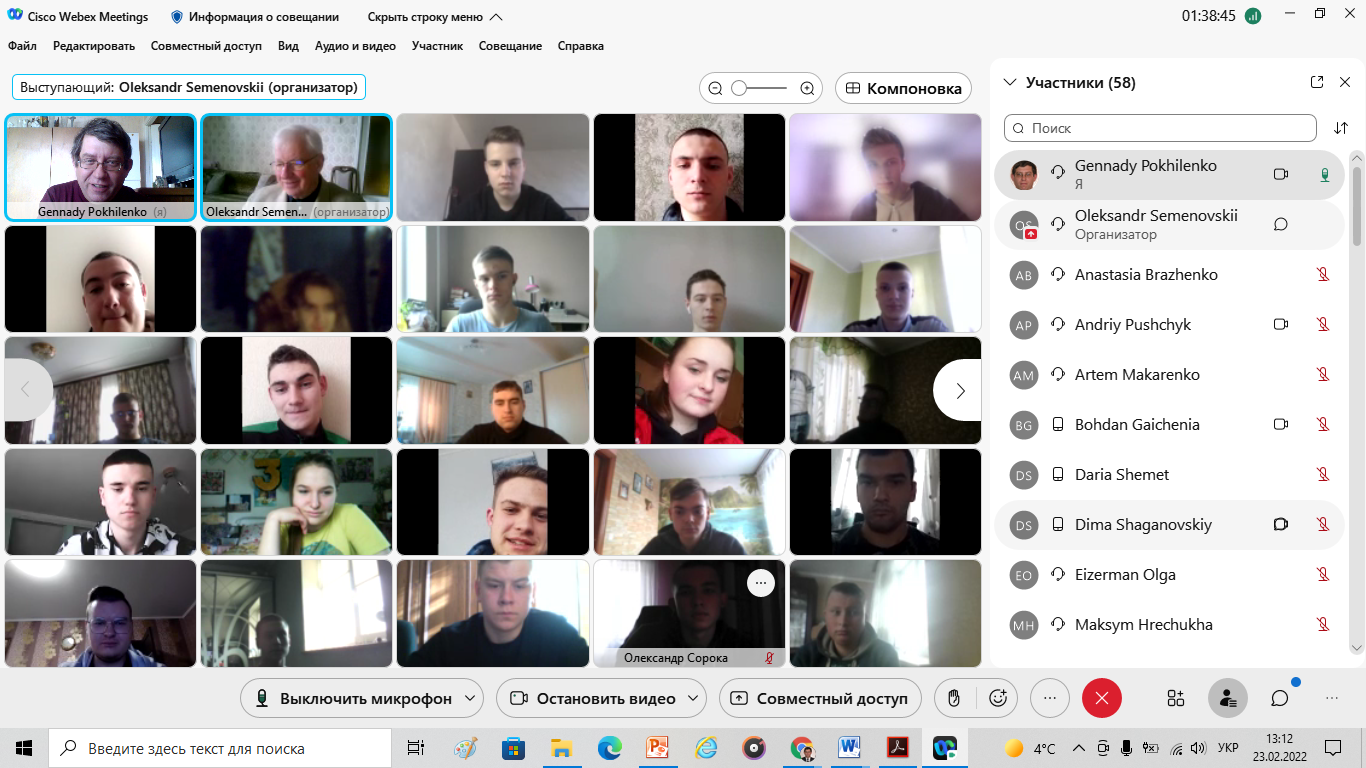Show hidden system tray icons
The height and width of the screenshot is (768, 1366).
pos(1078,748)
